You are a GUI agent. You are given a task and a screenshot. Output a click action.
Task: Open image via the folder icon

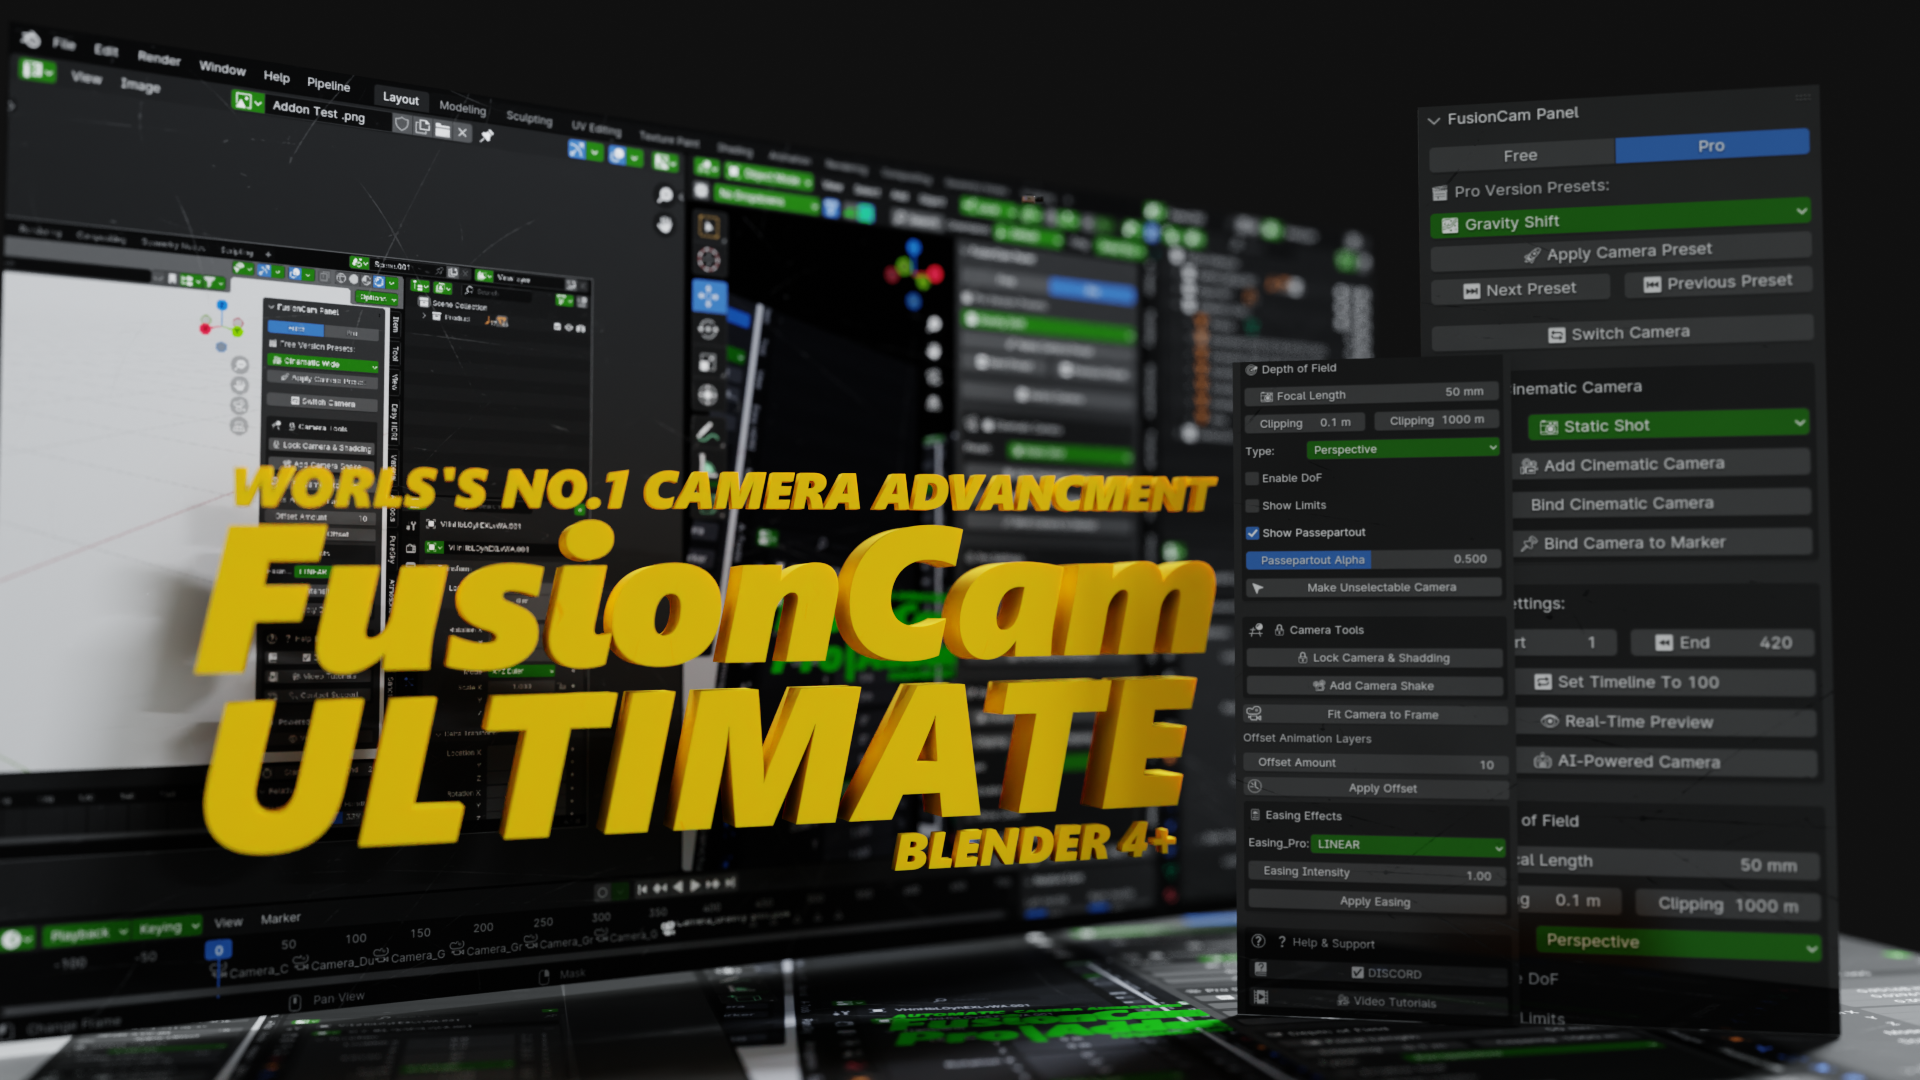tap(442, 129)
